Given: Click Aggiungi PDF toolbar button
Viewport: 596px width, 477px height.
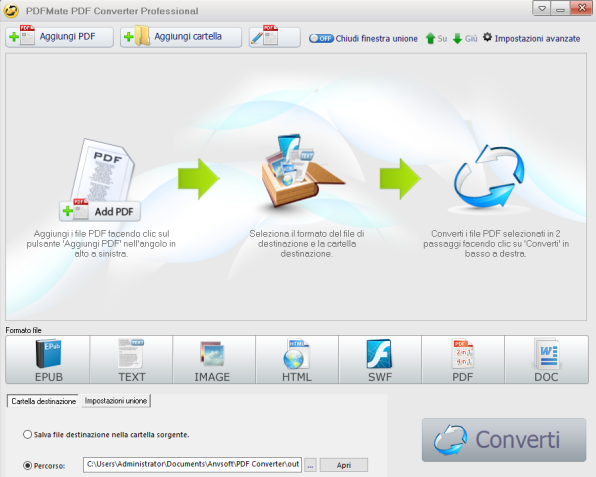Looking at the screenshot, I should coord(59,37).
